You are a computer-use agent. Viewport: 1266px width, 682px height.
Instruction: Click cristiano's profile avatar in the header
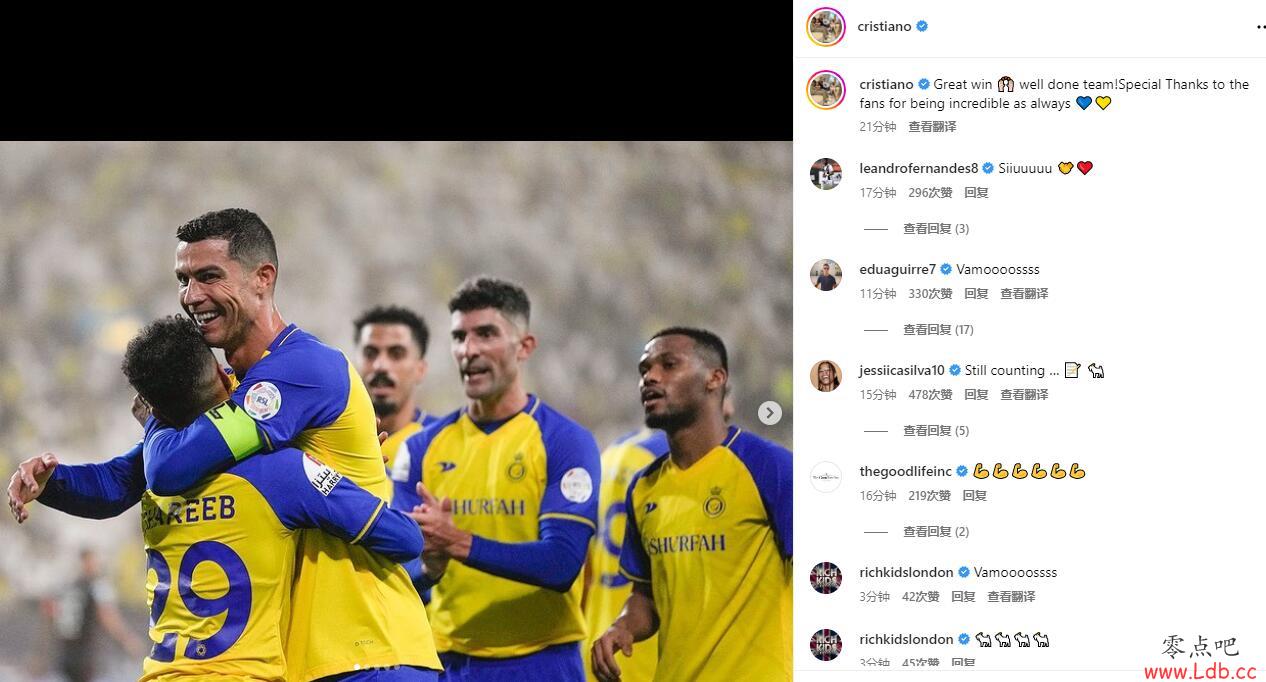pyautogui.click(x=826, y=27)
